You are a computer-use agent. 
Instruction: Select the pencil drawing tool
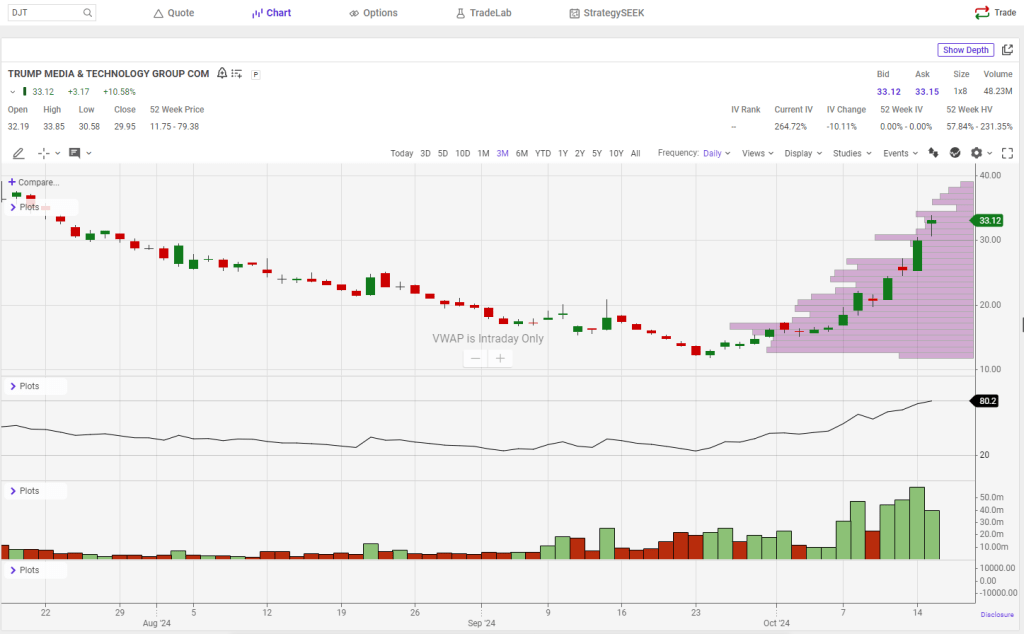pos(18,153)
